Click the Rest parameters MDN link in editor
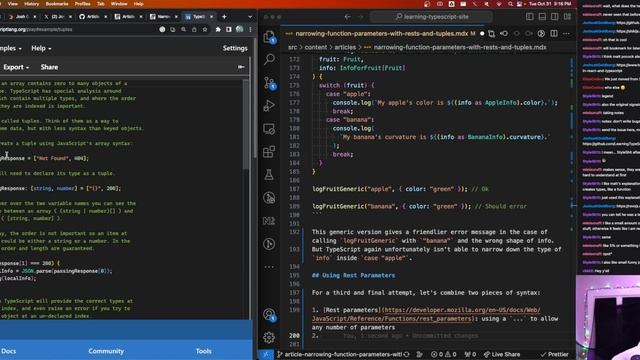 tap(427, 314)
